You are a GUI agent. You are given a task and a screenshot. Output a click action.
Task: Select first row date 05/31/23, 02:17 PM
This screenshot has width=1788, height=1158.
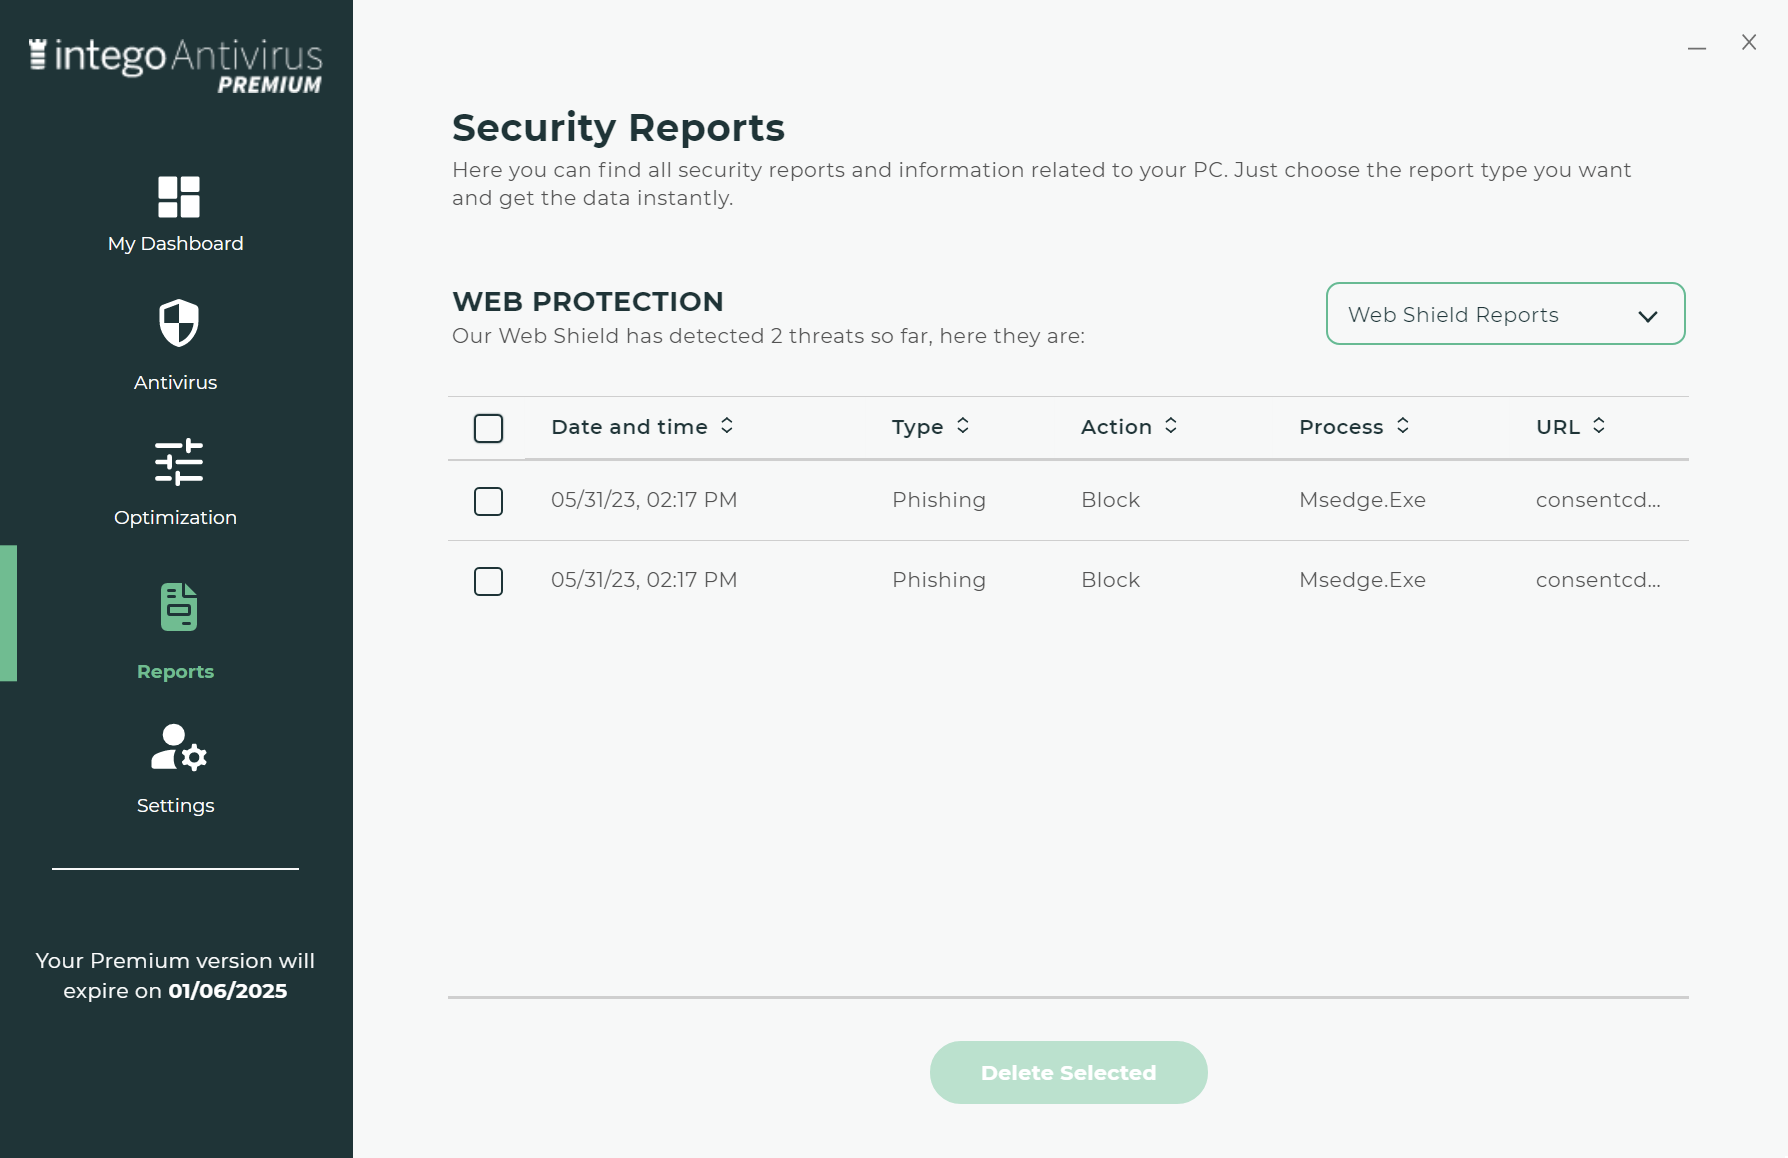644,500
